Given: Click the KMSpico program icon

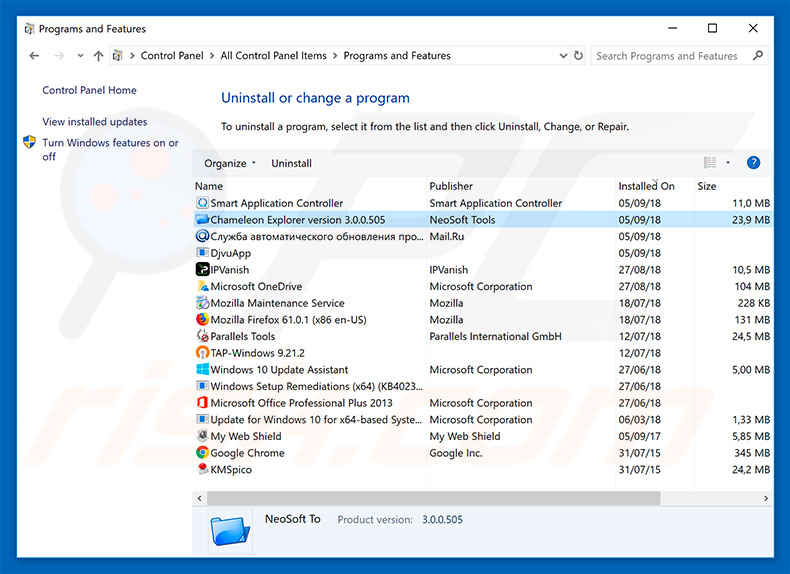Looking at the screenshot, I should tap(202, 470).
